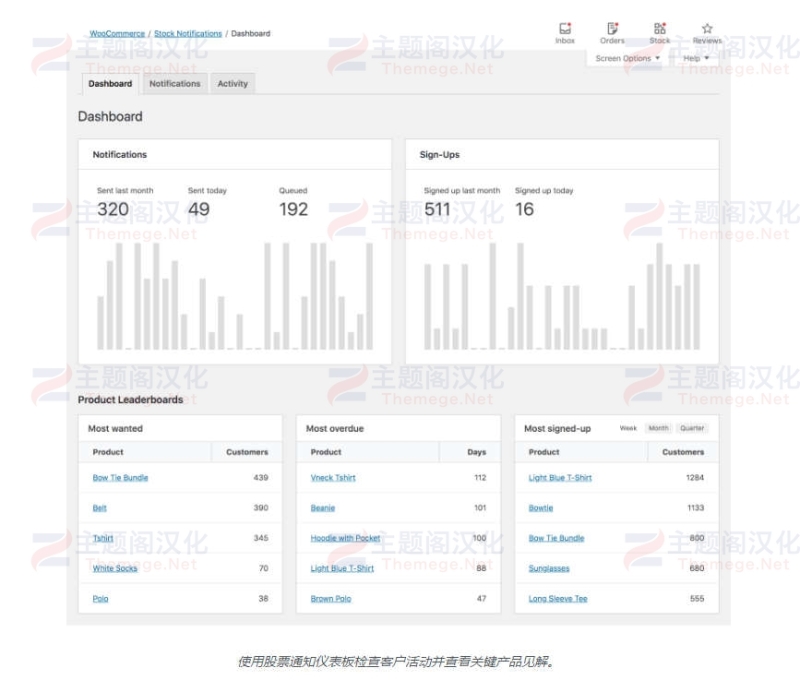Open the Bowtie product link
This screenshot has width=800, height=680.
point(541,508)
